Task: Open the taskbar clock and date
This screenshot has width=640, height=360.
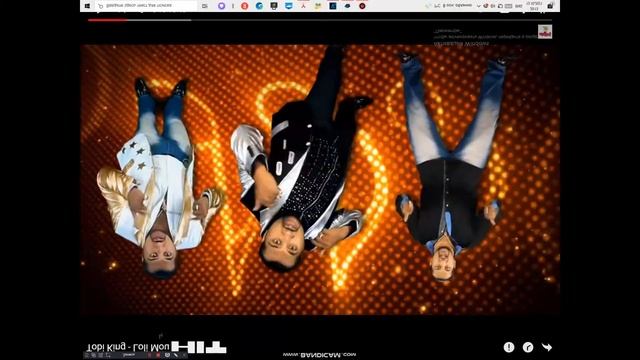Action: tap(534, 6)
